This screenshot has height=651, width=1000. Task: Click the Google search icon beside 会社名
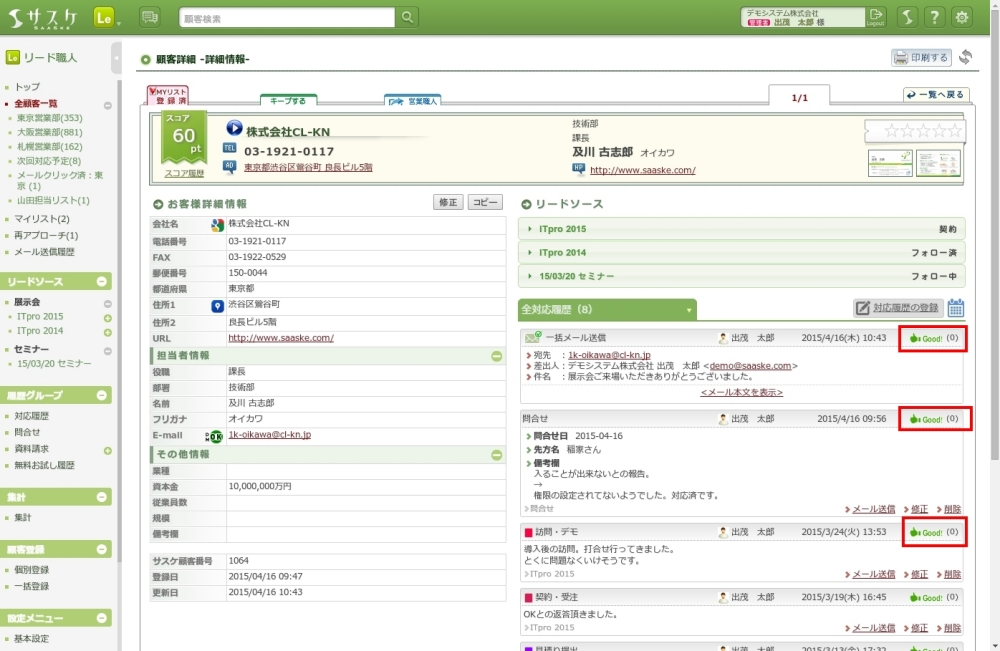tap(217, 223)
